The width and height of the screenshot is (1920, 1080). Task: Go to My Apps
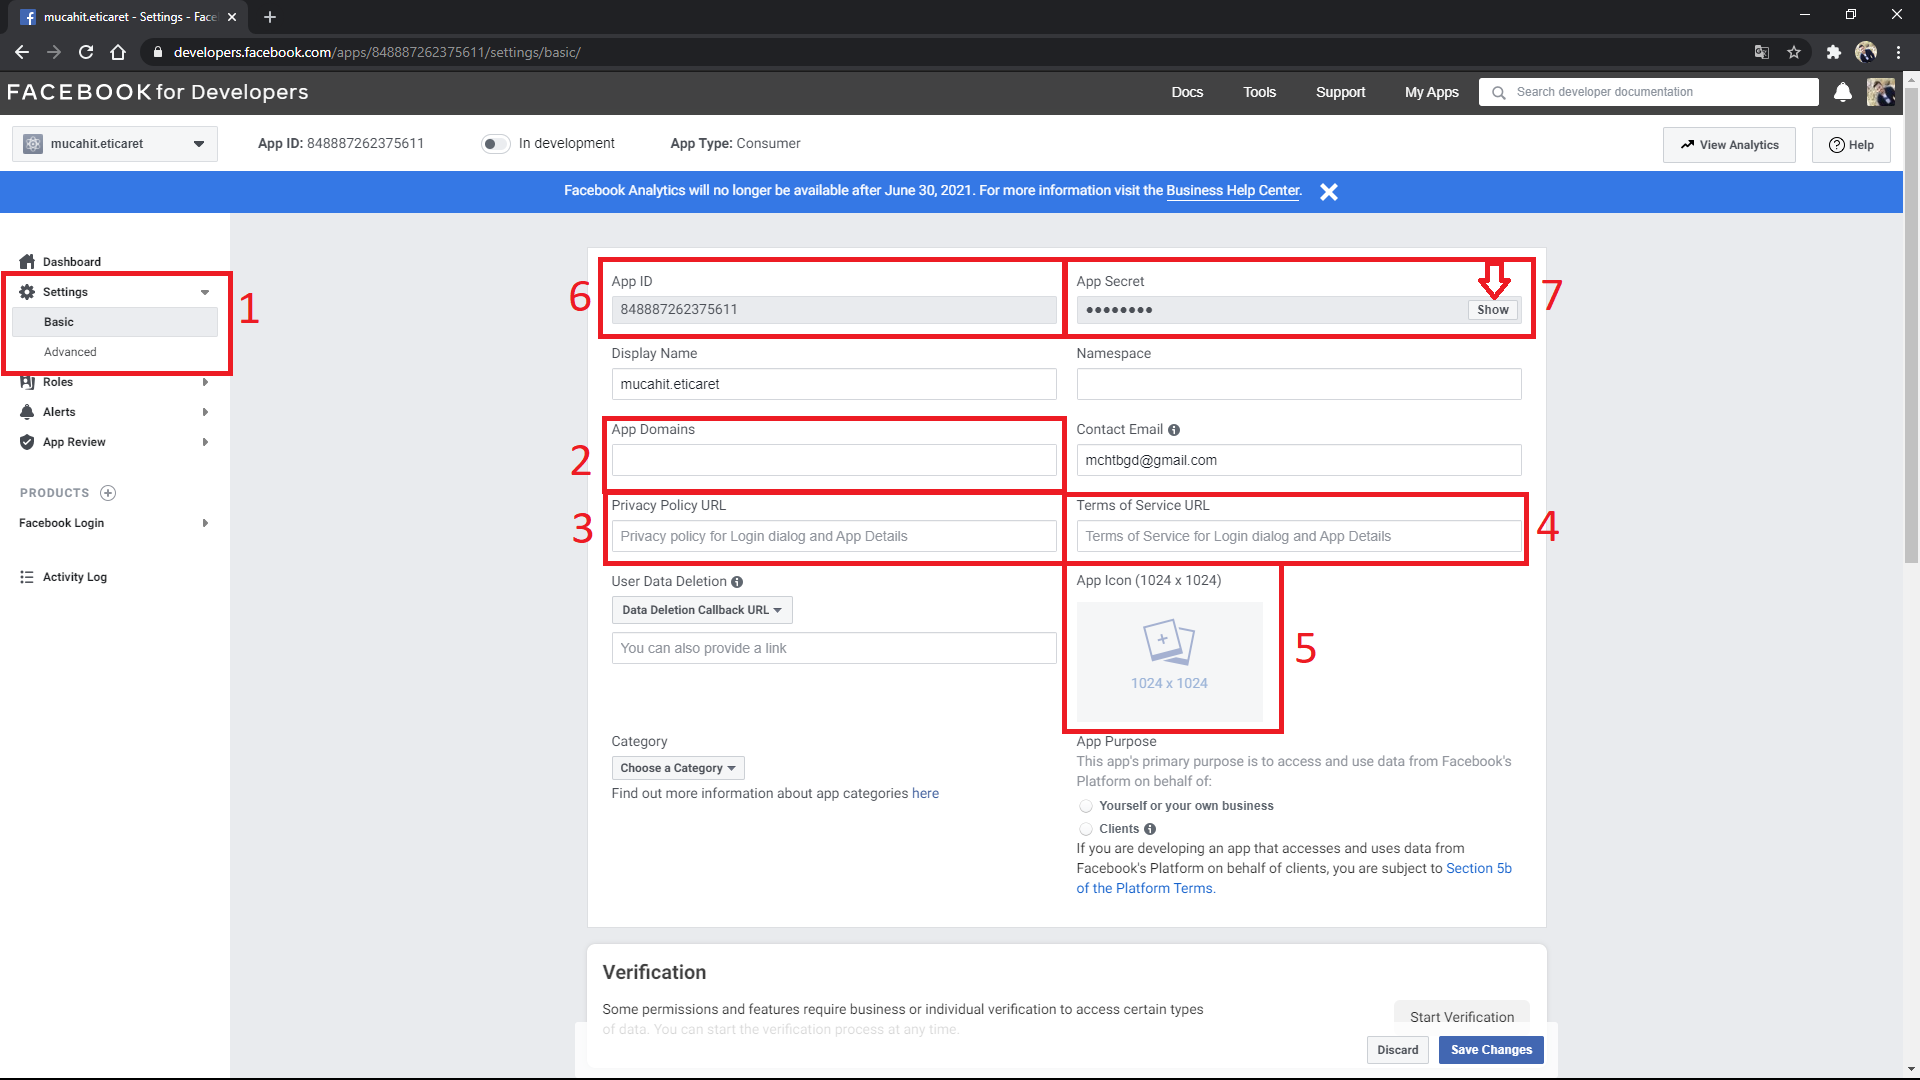pyautogui.click(x=1431, y=92)
